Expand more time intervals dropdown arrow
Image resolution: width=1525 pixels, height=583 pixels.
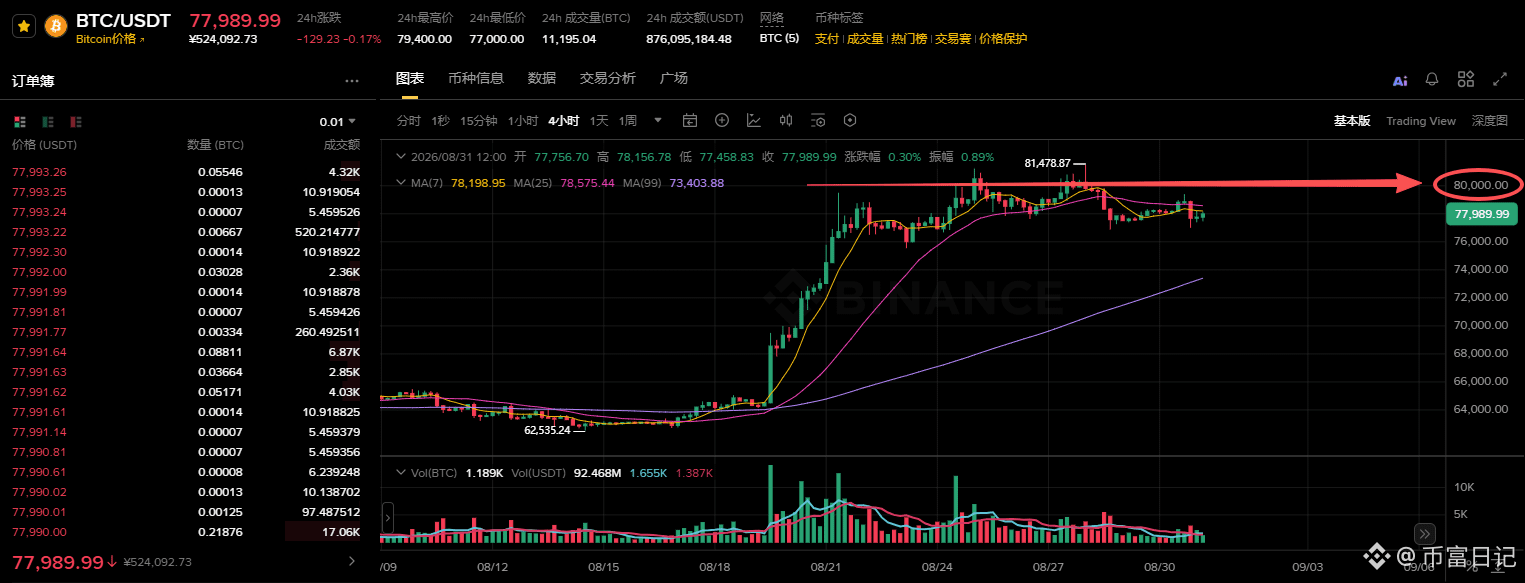tap(658, 121)
